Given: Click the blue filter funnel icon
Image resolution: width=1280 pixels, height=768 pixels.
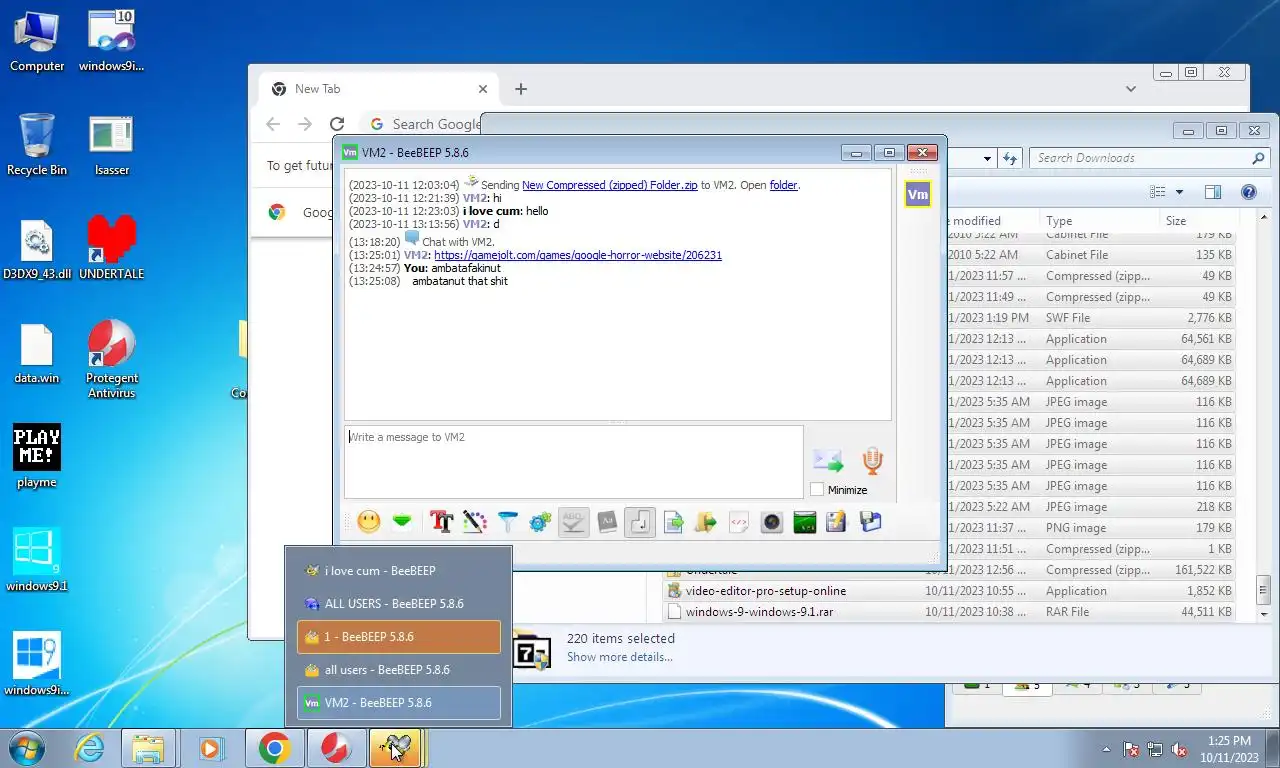Looking at the screenshot, I should click(508, 521).
